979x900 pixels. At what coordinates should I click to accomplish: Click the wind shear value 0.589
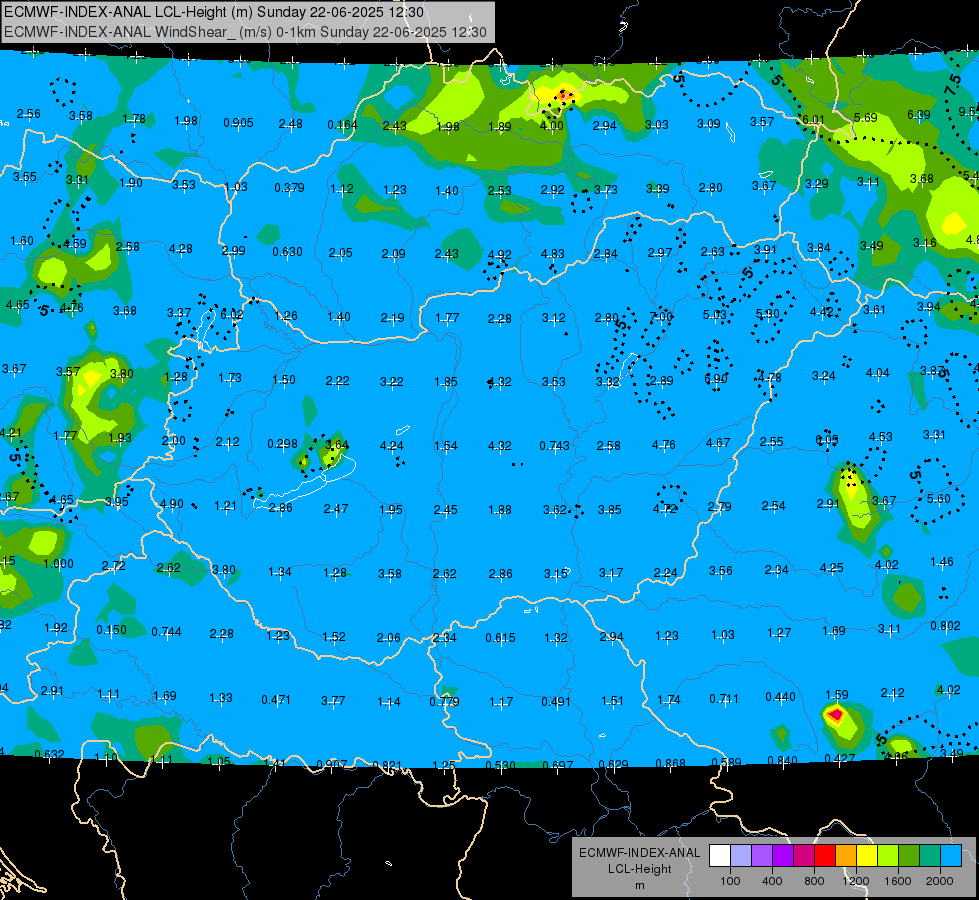726,762
